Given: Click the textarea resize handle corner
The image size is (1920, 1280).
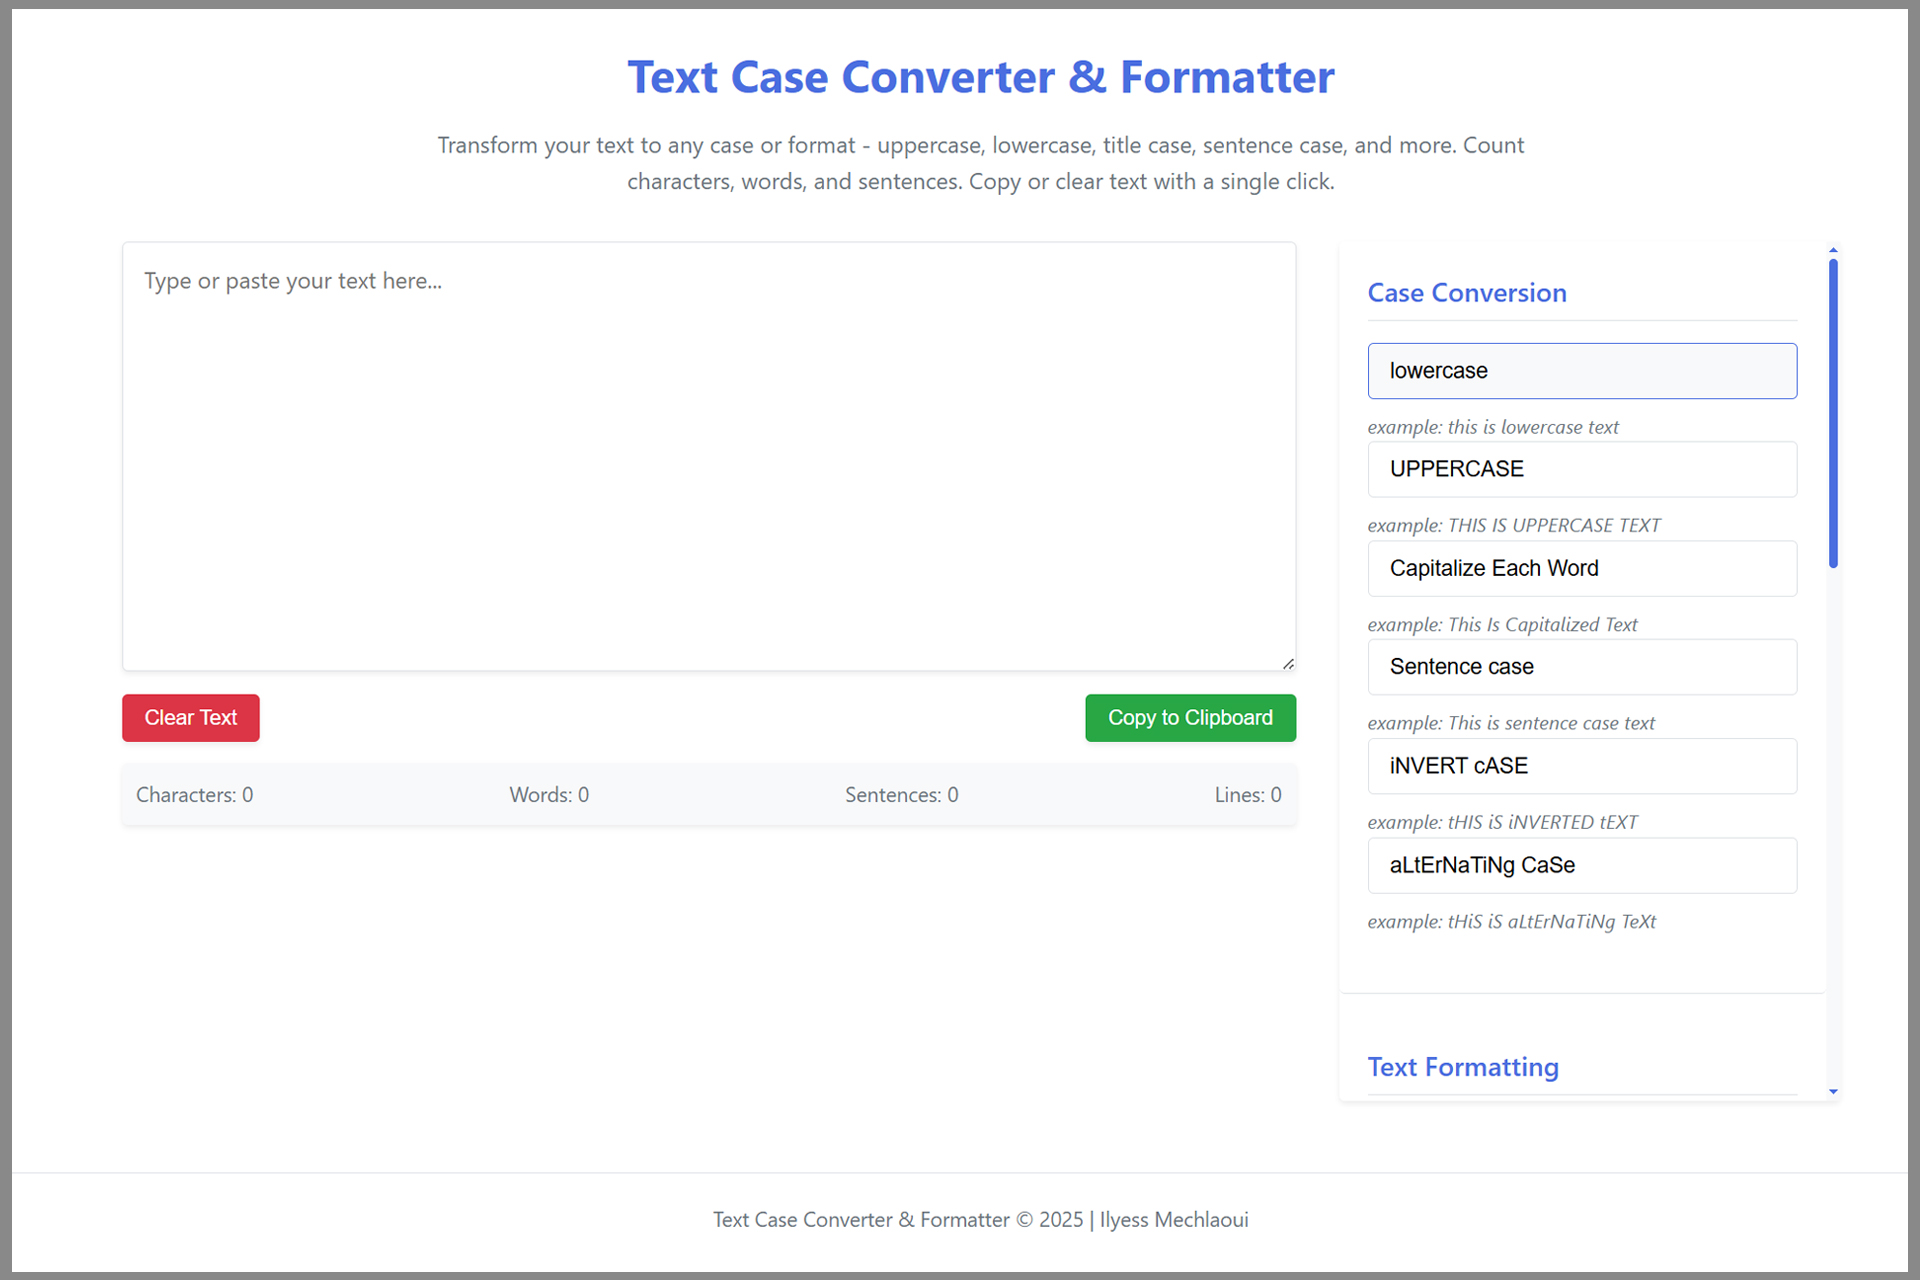Looking at the screenshot, I should [x=1288, y=663].
